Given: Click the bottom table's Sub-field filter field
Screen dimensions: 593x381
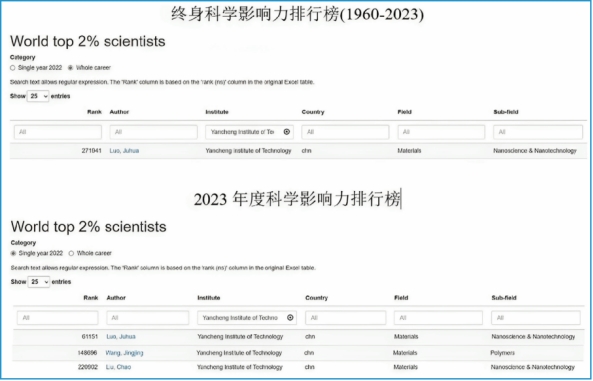Looking at the screenshot, I should (536, 318).
